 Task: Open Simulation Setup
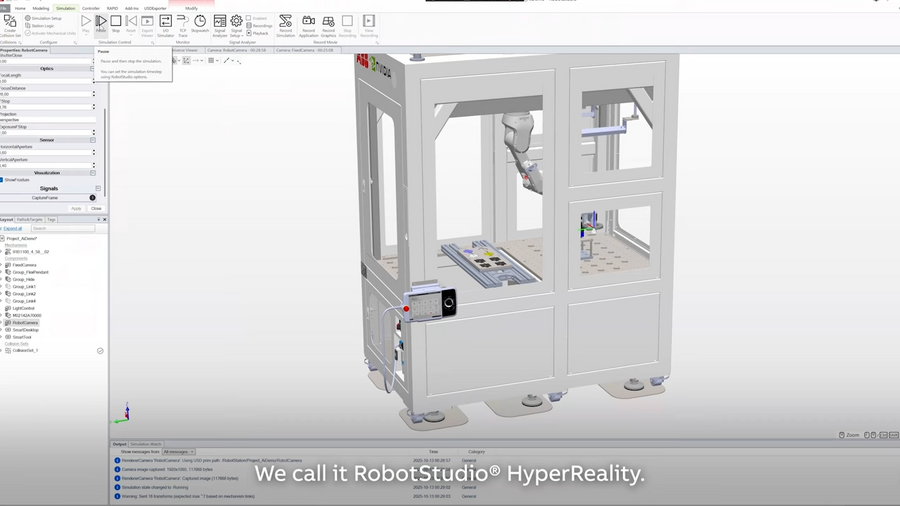[43, 18]
